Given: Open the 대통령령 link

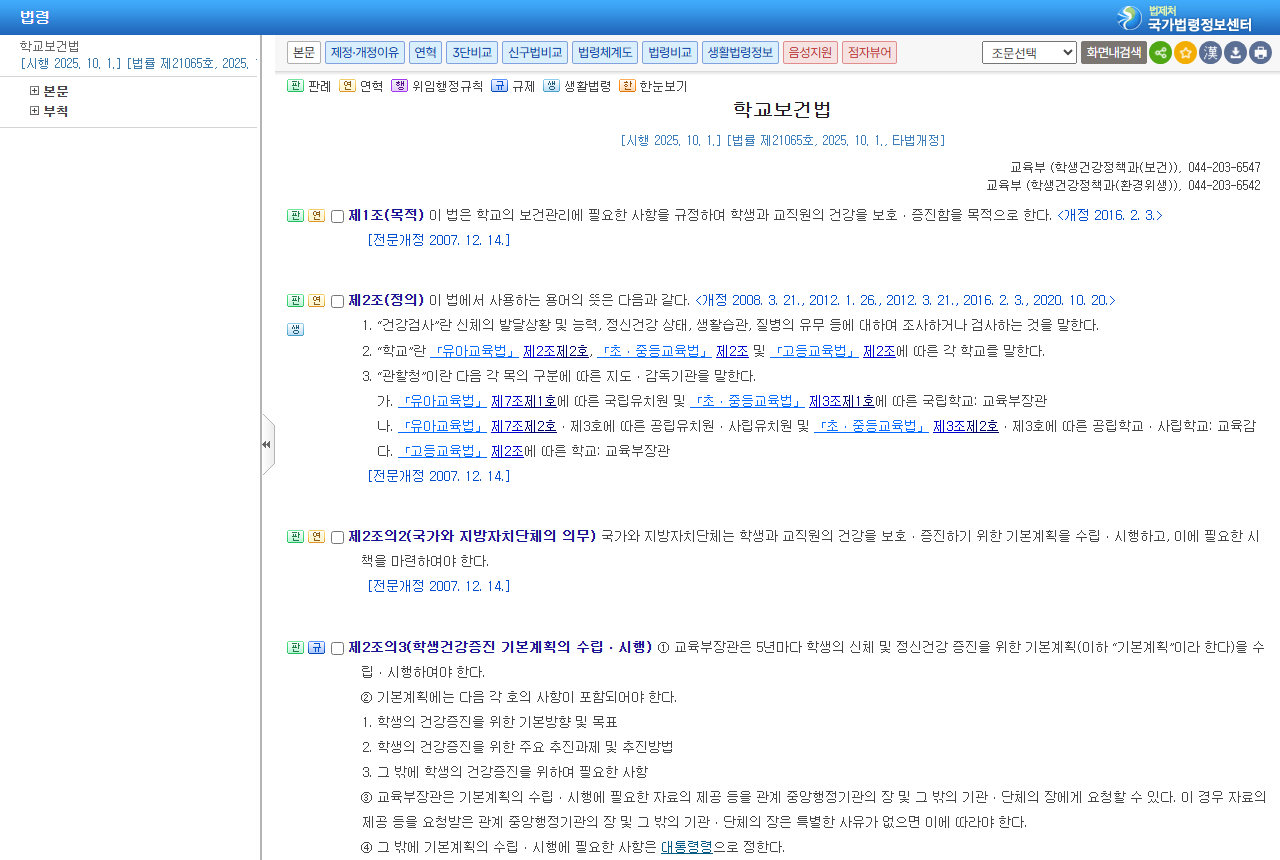Looking at the screenshot, I should point(686,847).
